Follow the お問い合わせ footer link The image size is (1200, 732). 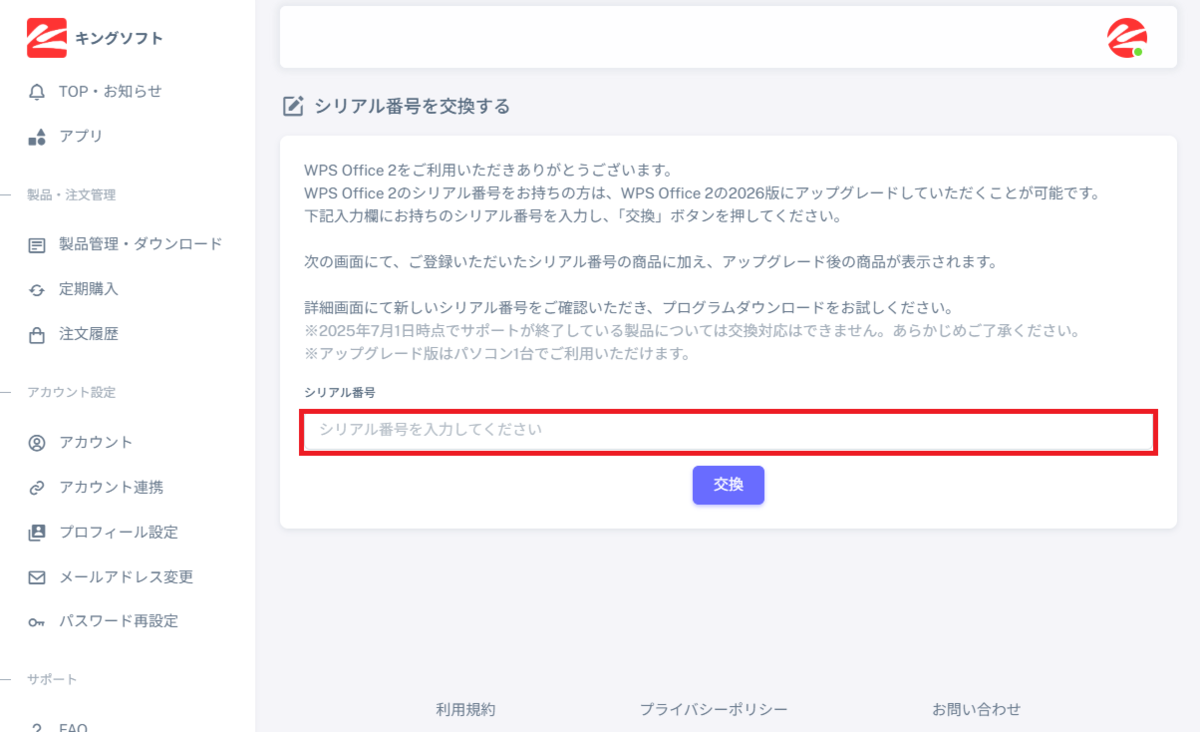coord(977,710)
